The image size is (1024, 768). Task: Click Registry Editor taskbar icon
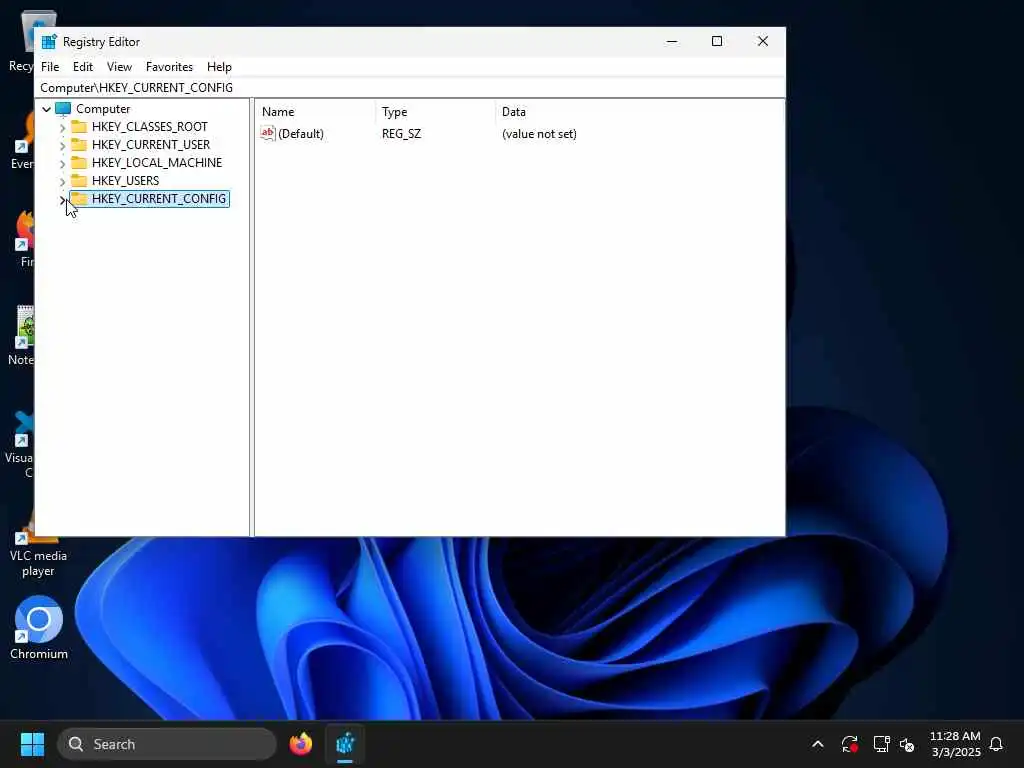click(x=345, y=744)
